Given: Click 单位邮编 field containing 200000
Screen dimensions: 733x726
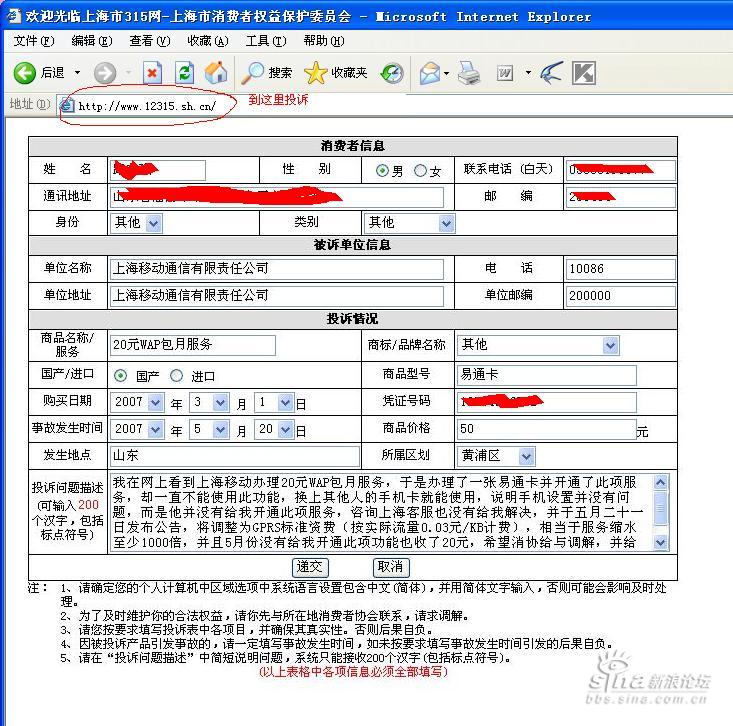Looking at the screenshot, I should (x=620, y=296).
